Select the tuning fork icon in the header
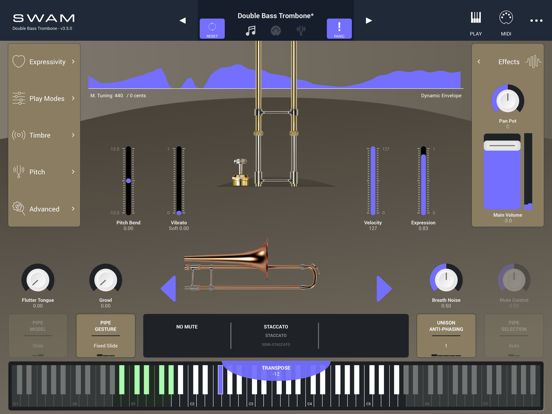 [301, 31]
